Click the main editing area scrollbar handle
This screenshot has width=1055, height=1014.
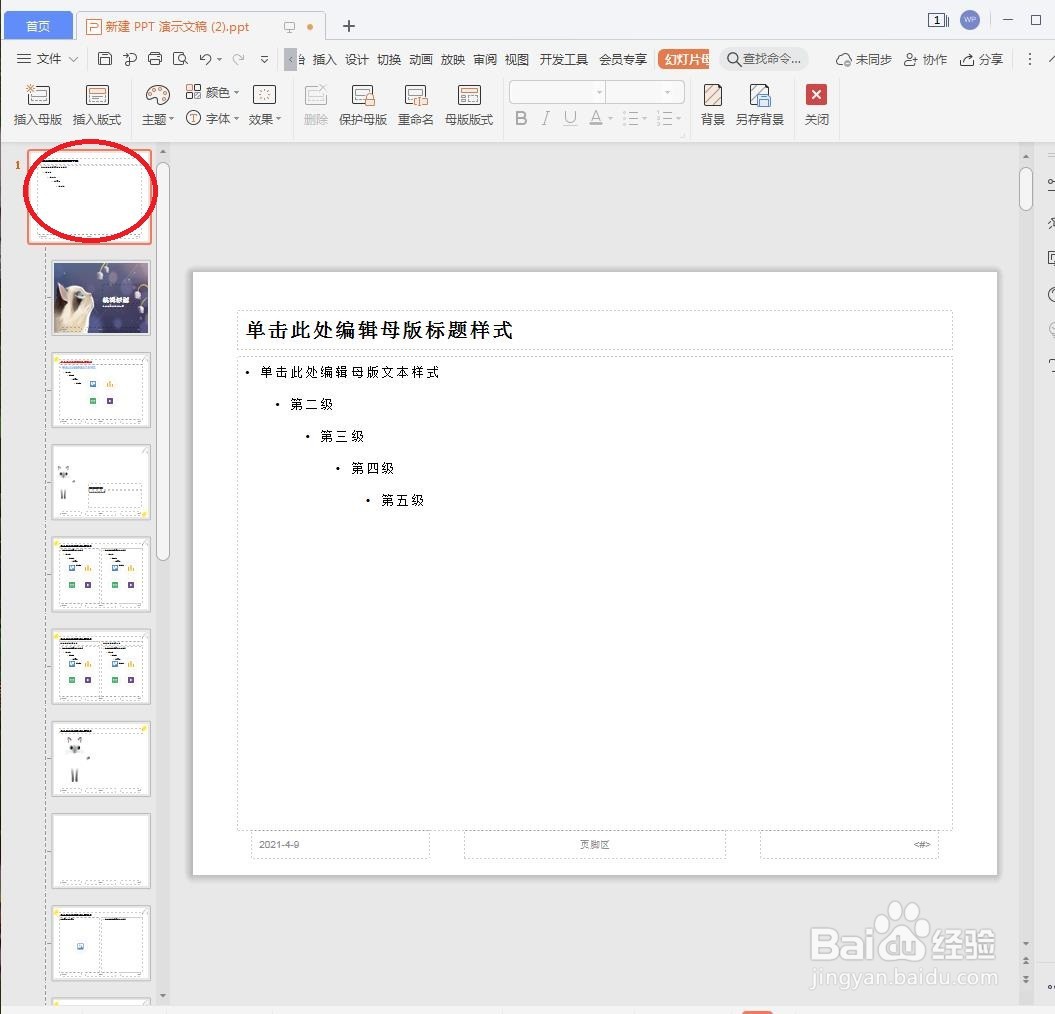(1025, 190)
